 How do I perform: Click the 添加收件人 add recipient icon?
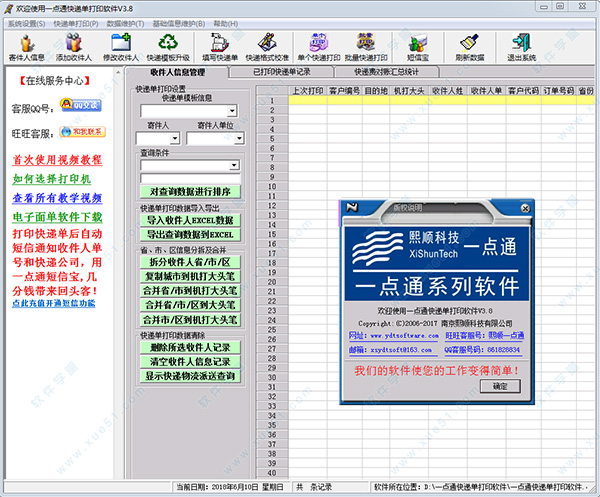tap(74, 47)
